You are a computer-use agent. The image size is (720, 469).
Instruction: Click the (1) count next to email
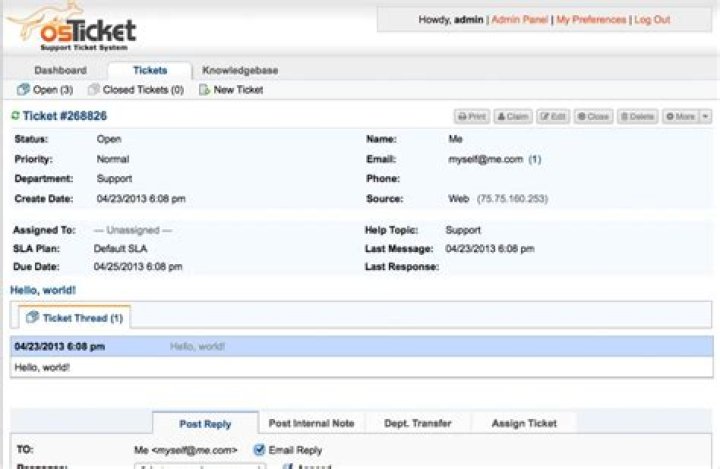point(534,159)
